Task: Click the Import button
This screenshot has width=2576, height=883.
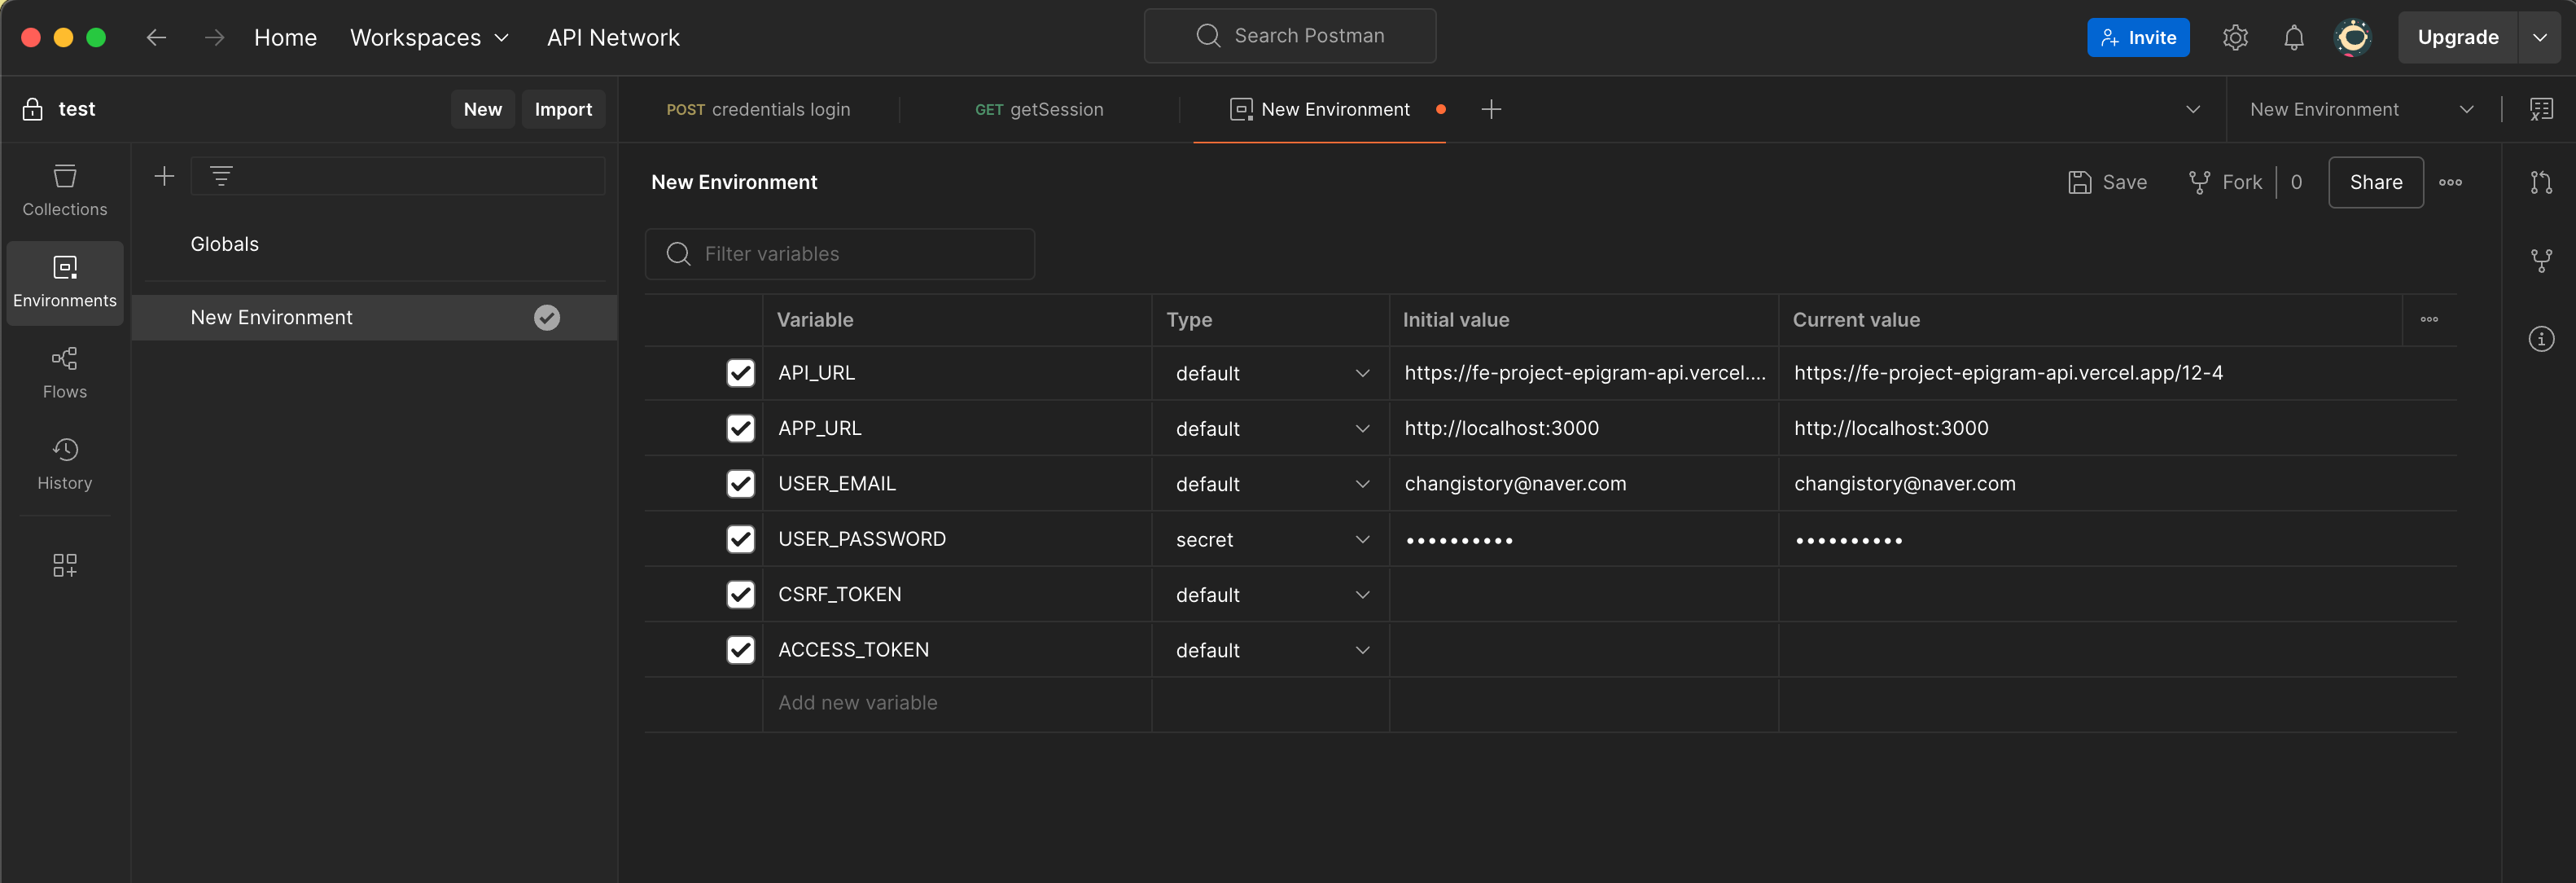Action: 563,110
